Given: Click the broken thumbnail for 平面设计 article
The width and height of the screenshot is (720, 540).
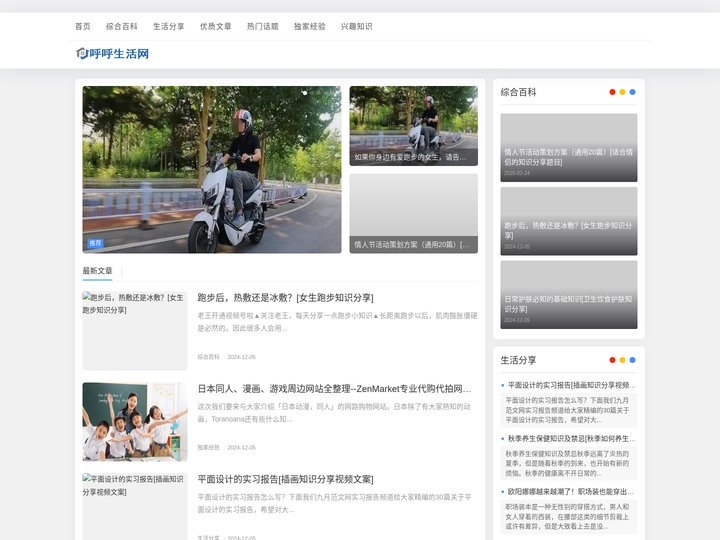Looking at the screenshot, I should point(135,506).
